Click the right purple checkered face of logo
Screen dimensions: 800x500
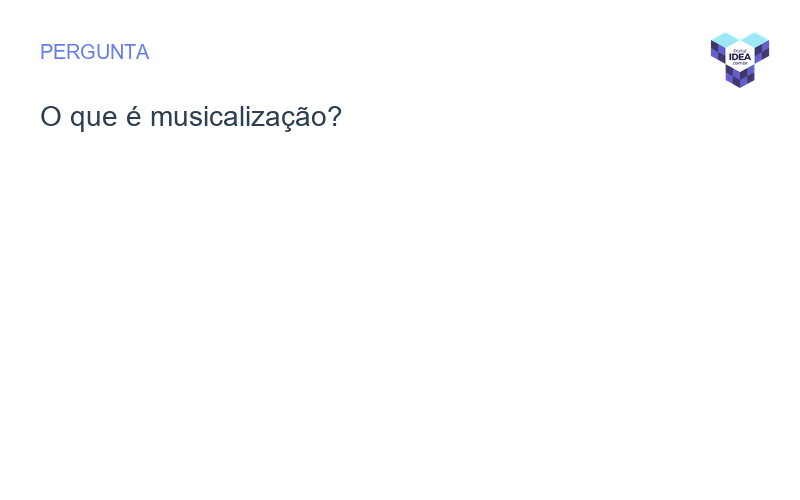click(x=762, y=51)
